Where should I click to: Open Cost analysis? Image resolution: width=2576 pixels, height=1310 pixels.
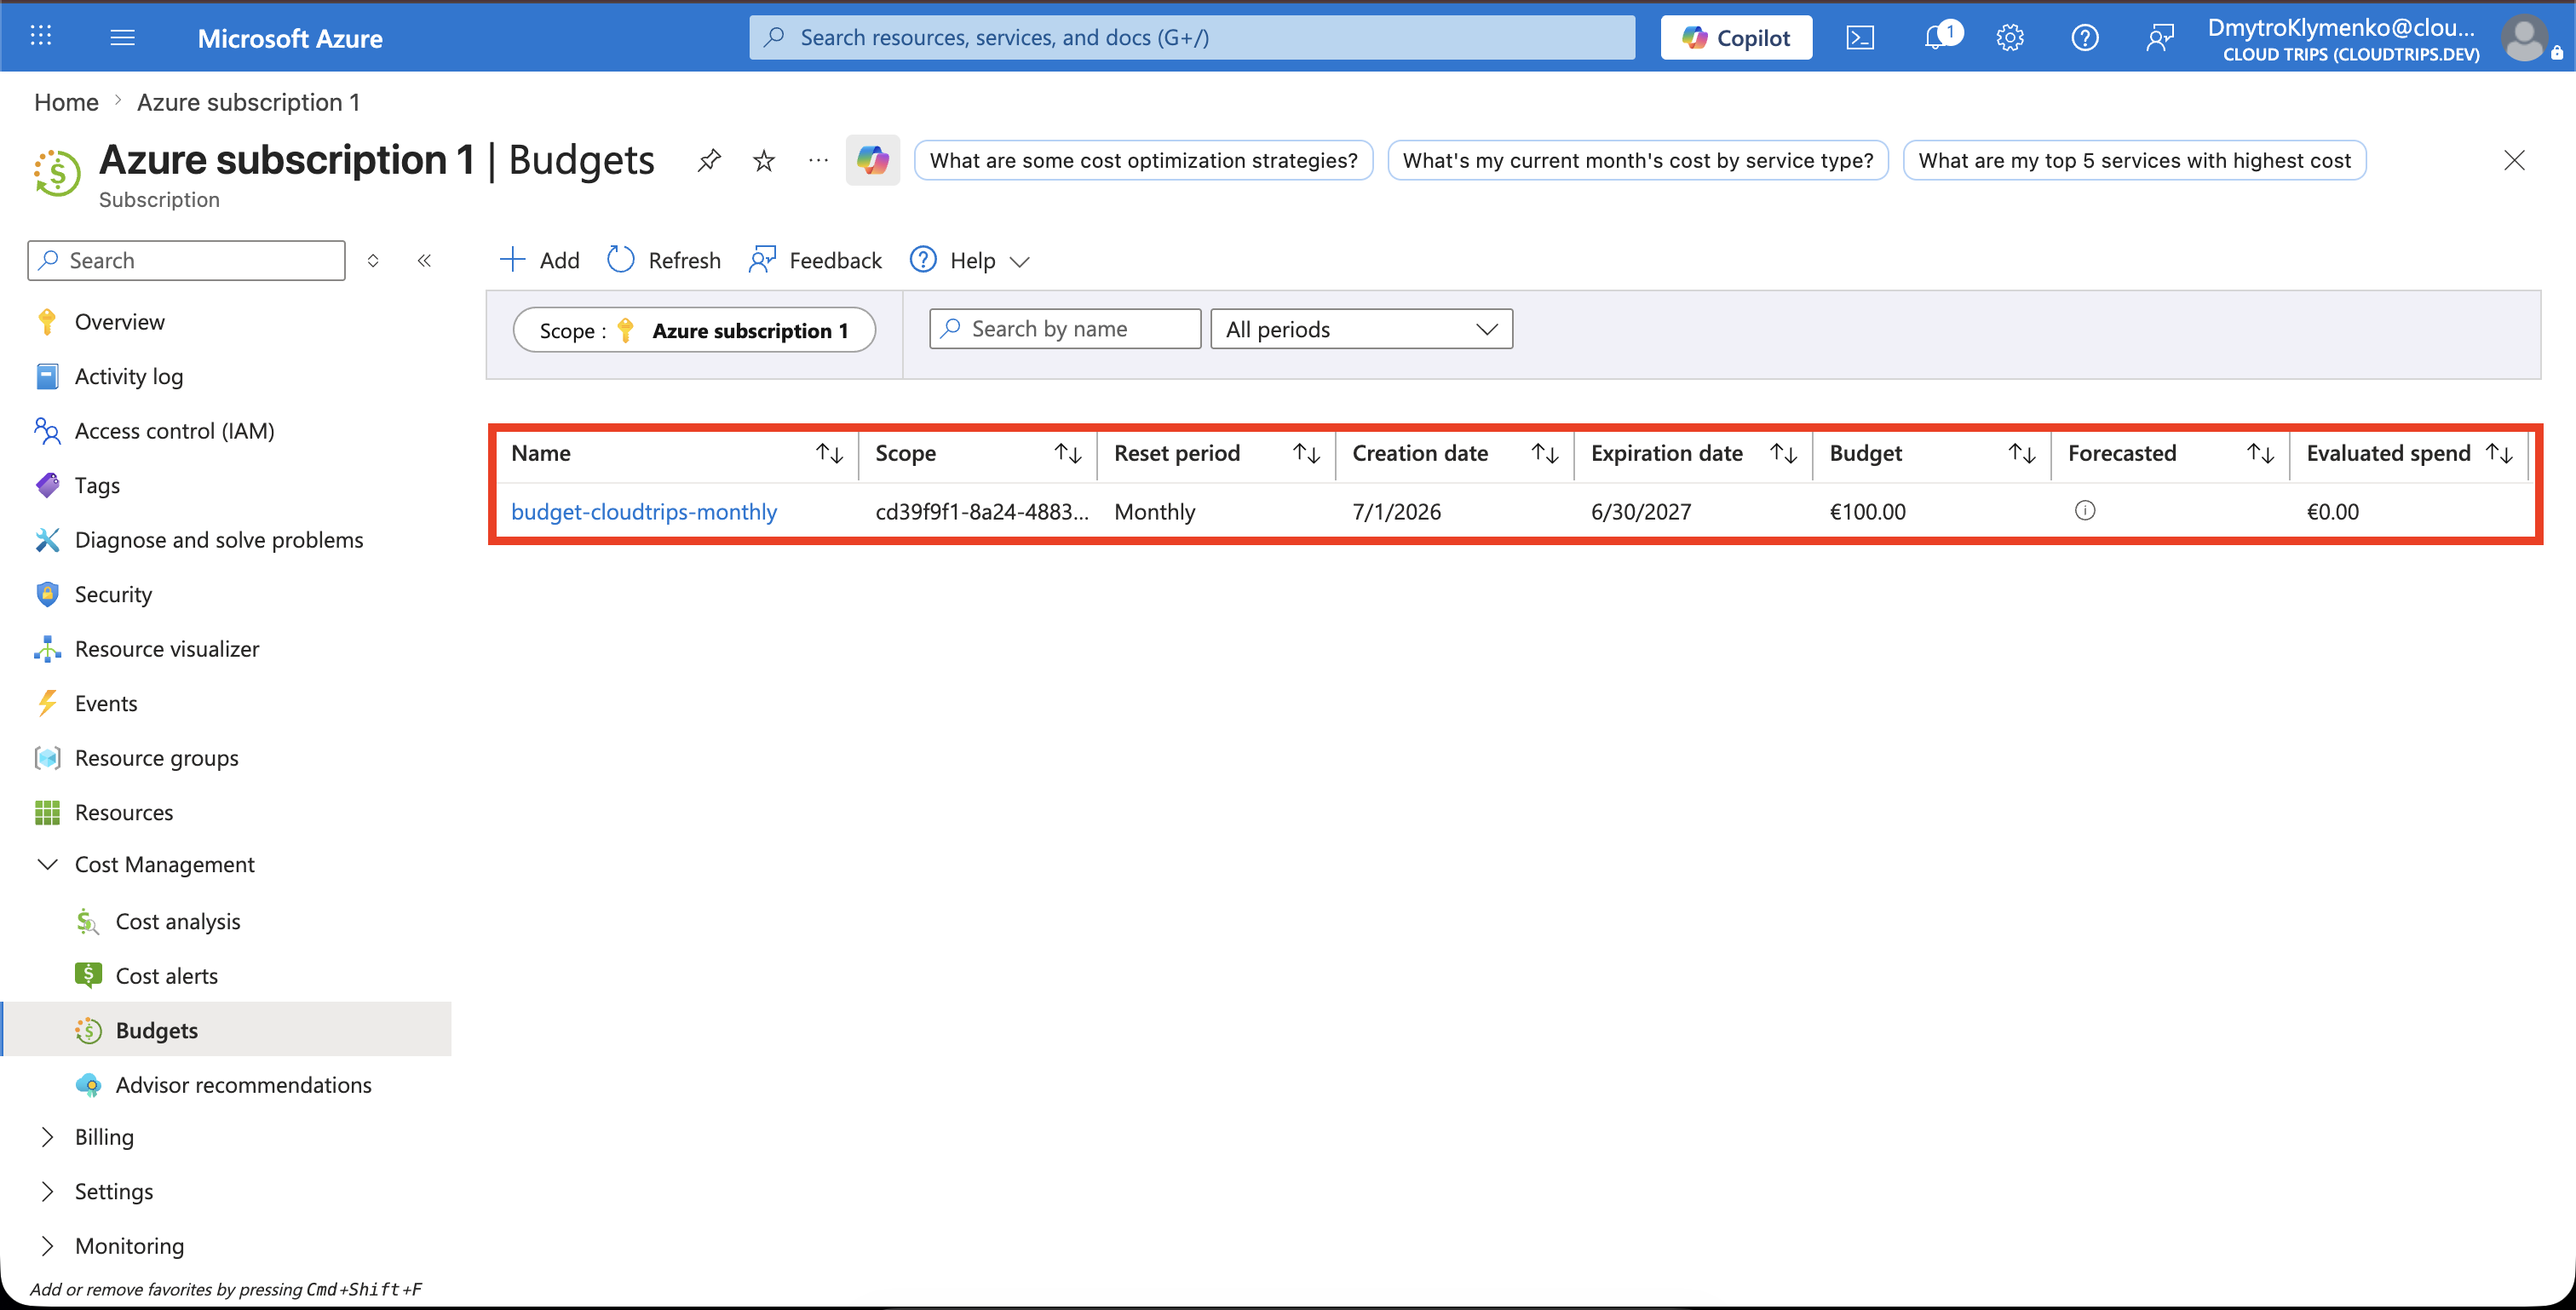point(178,921)
